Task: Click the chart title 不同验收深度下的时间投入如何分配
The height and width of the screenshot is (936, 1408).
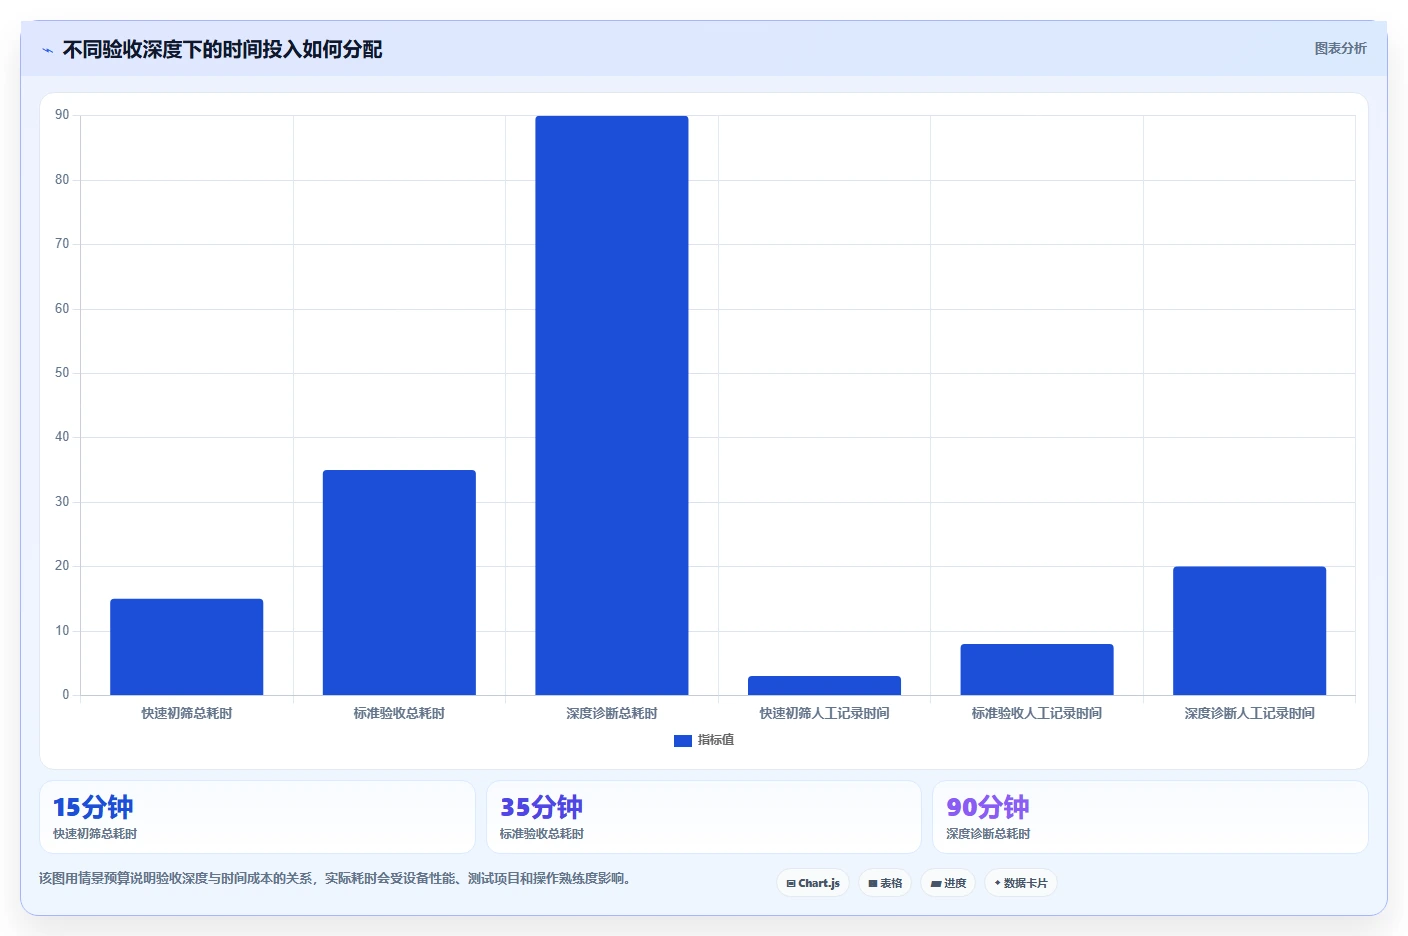Action: (x=222, y=50)
